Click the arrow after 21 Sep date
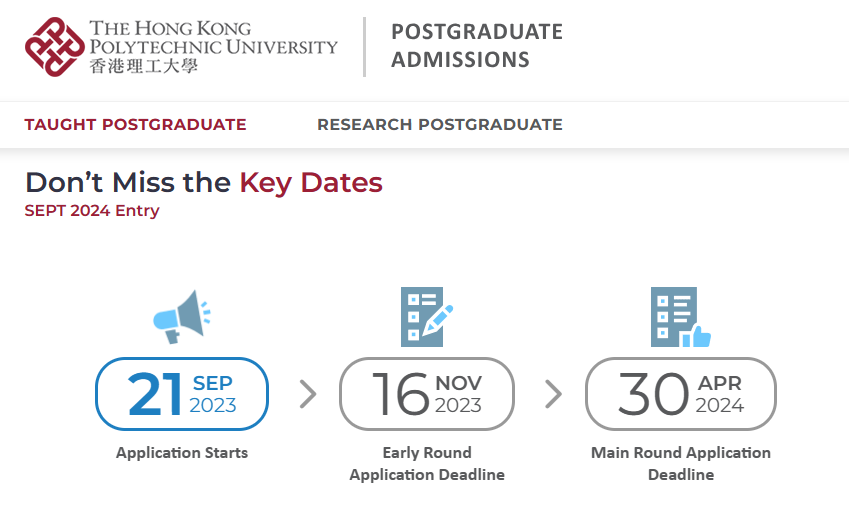 point(308,395)
